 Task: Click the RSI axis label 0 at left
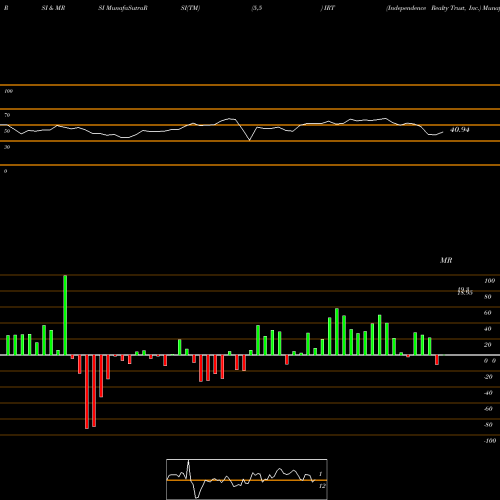[5, 171]
